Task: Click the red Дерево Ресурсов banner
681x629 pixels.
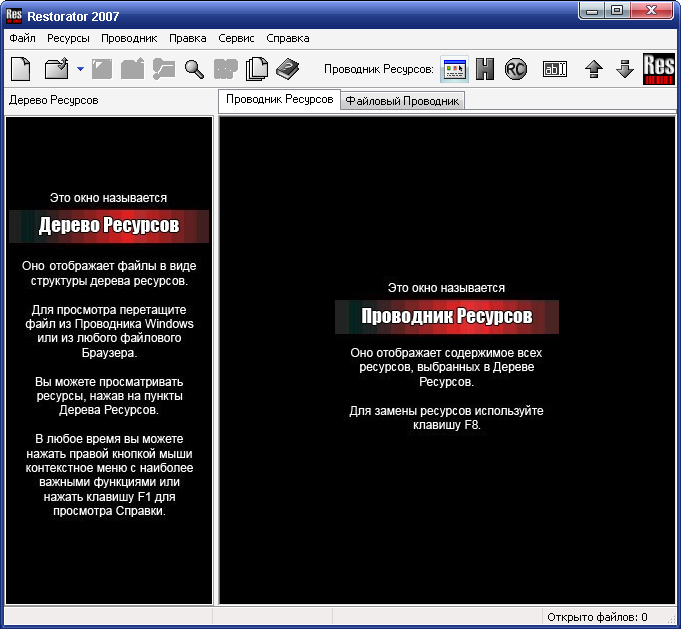Action: click(109, 226)
